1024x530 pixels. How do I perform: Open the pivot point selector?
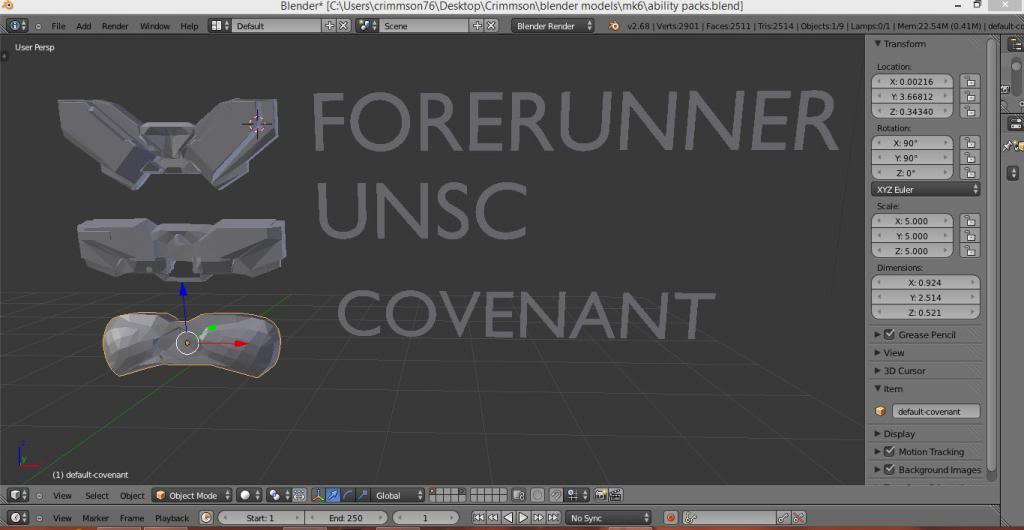tap(278, 495)
